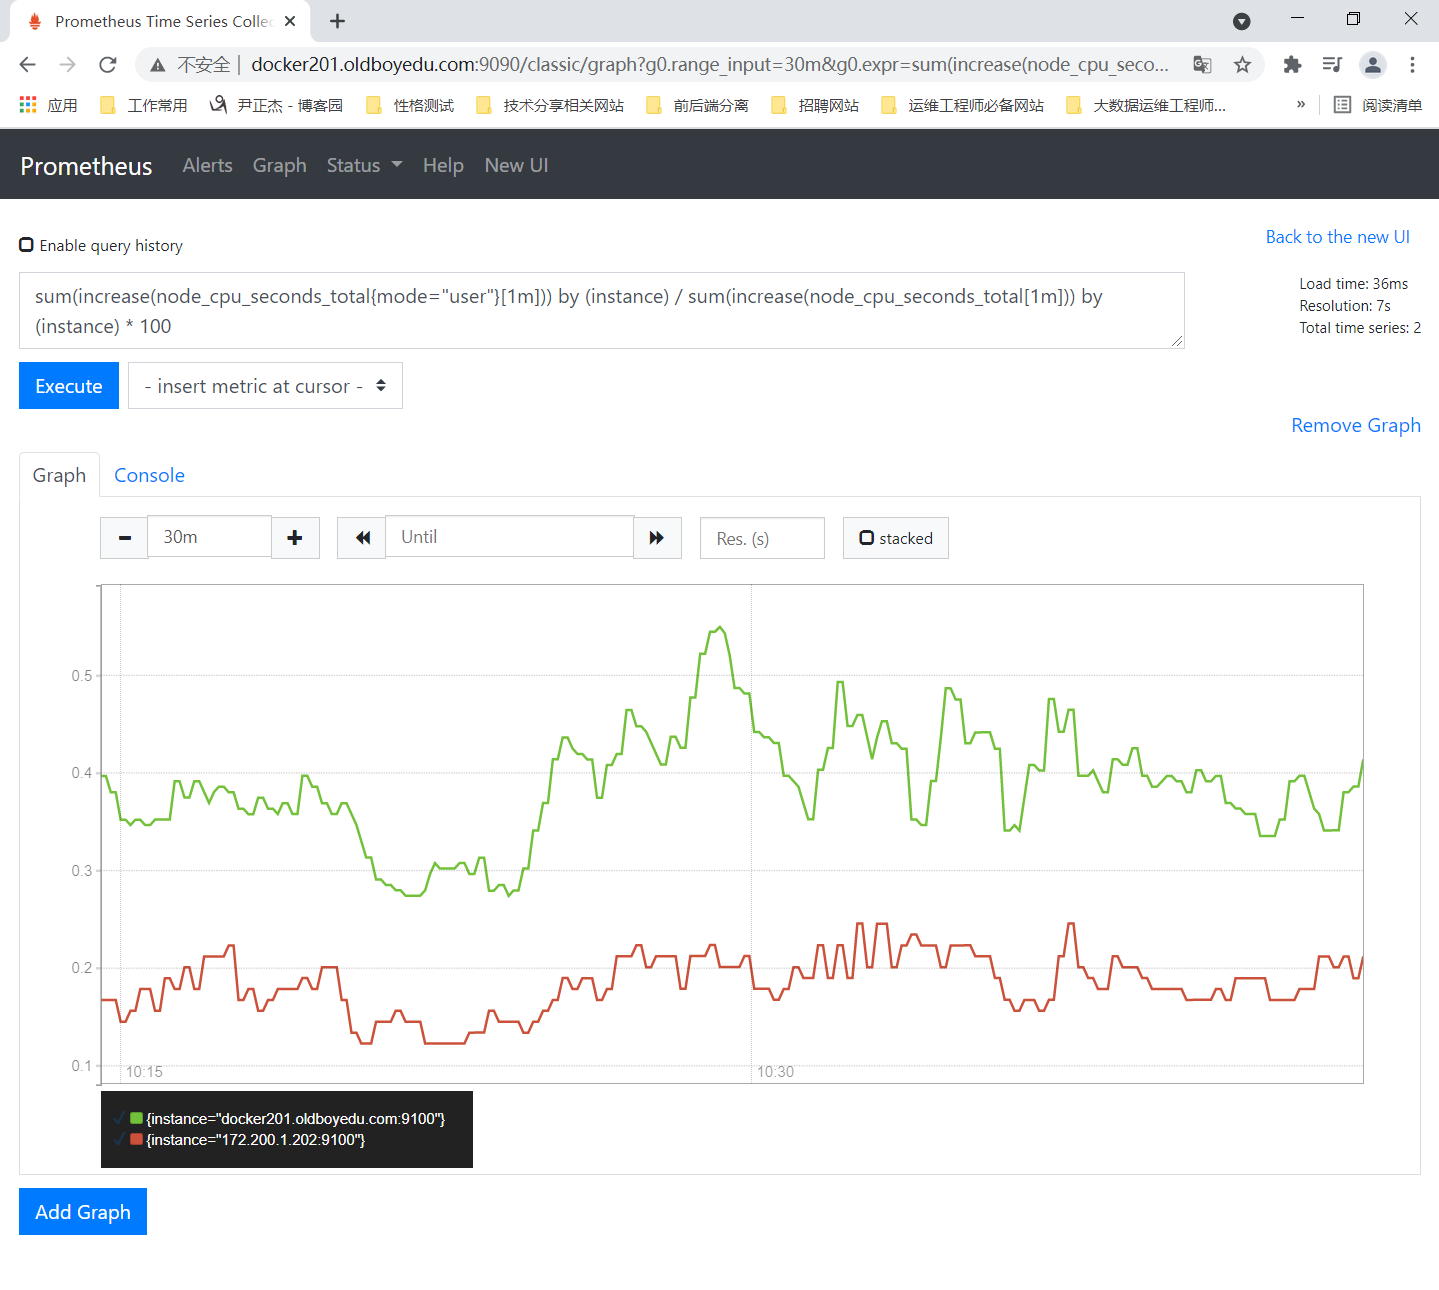
Task: Open the Help nav item
Action: (x=443, y=166)
